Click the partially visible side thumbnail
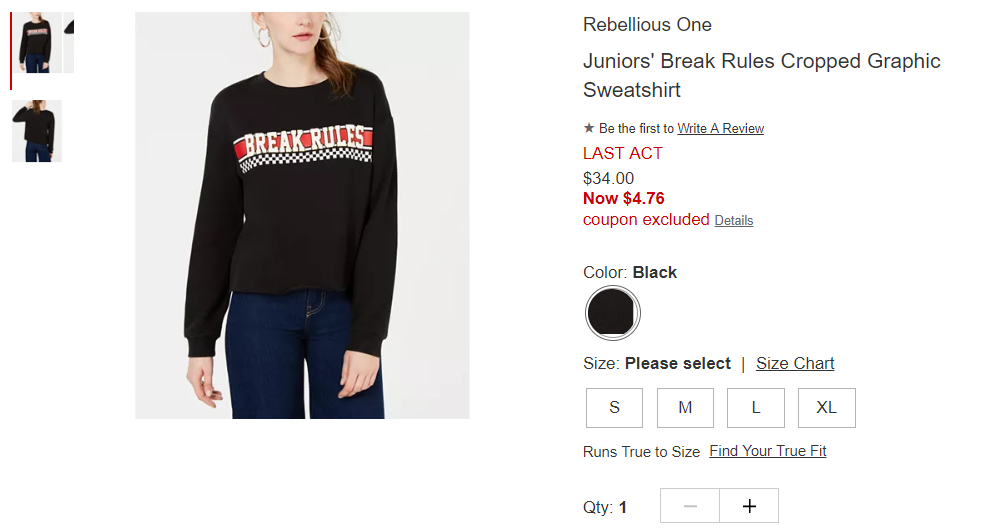 click(69, 42)
